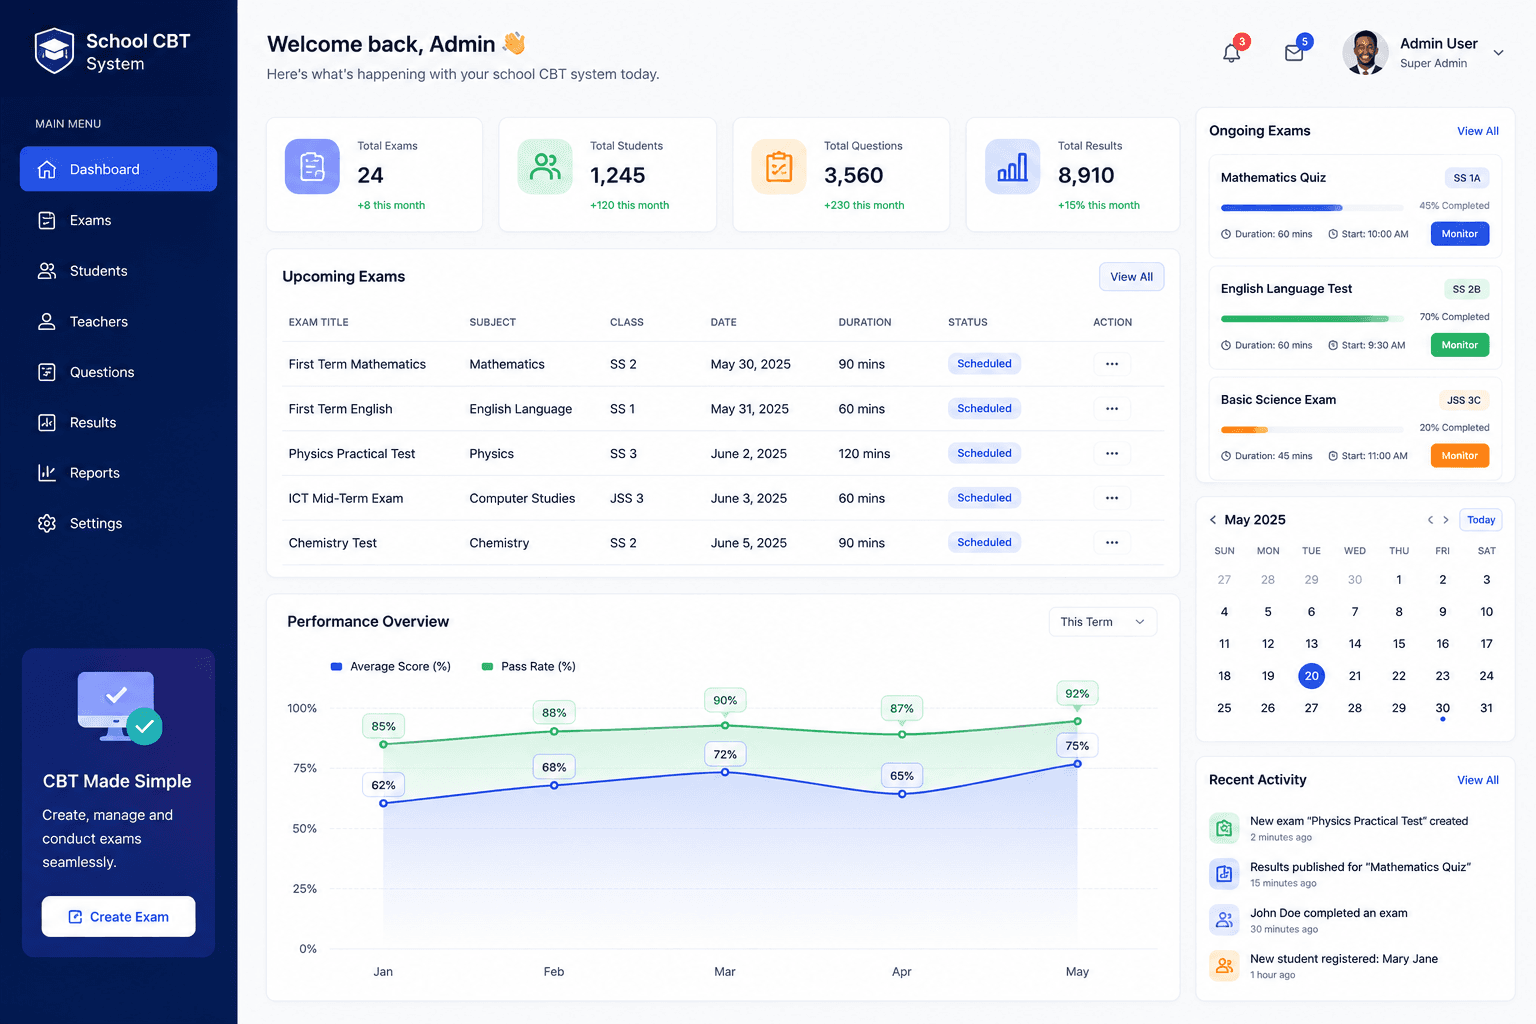Click the chevron left of May 2025
Viewport: 1536px width, 1024px height.
(1213, 520)
